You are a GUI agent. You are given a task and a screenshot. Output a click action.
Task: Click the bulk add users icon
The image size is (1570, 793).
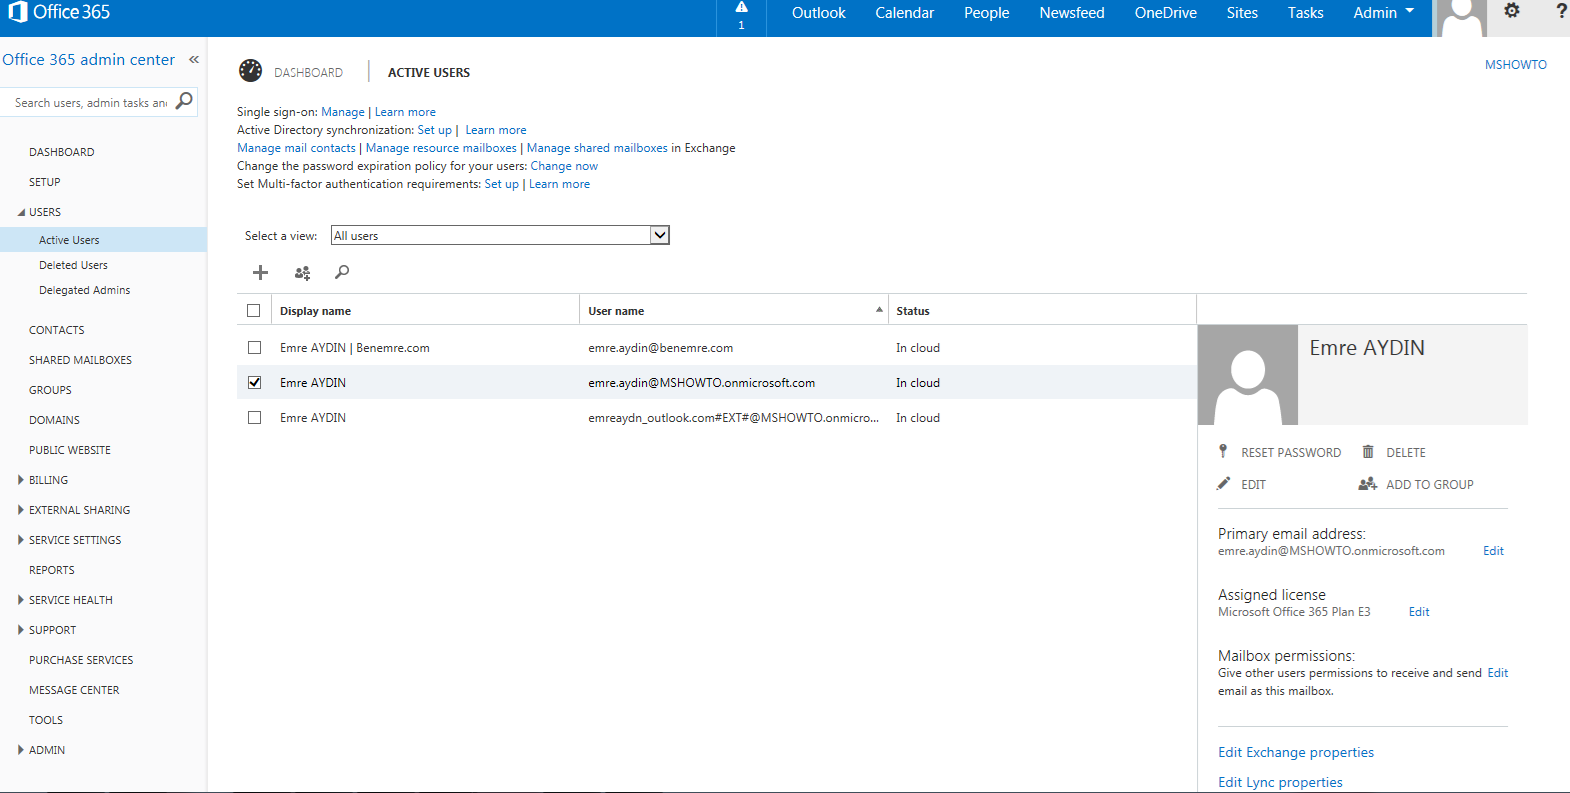pyautogui.click(x=302, y=272)
